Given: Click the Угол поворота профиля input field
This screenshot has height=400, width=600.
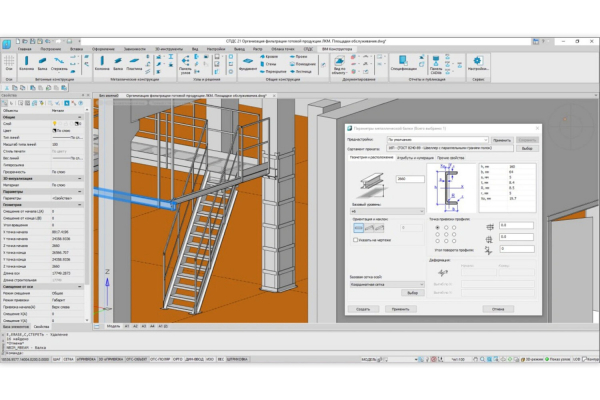Looking at the screenshot, I should coord(517,249).
